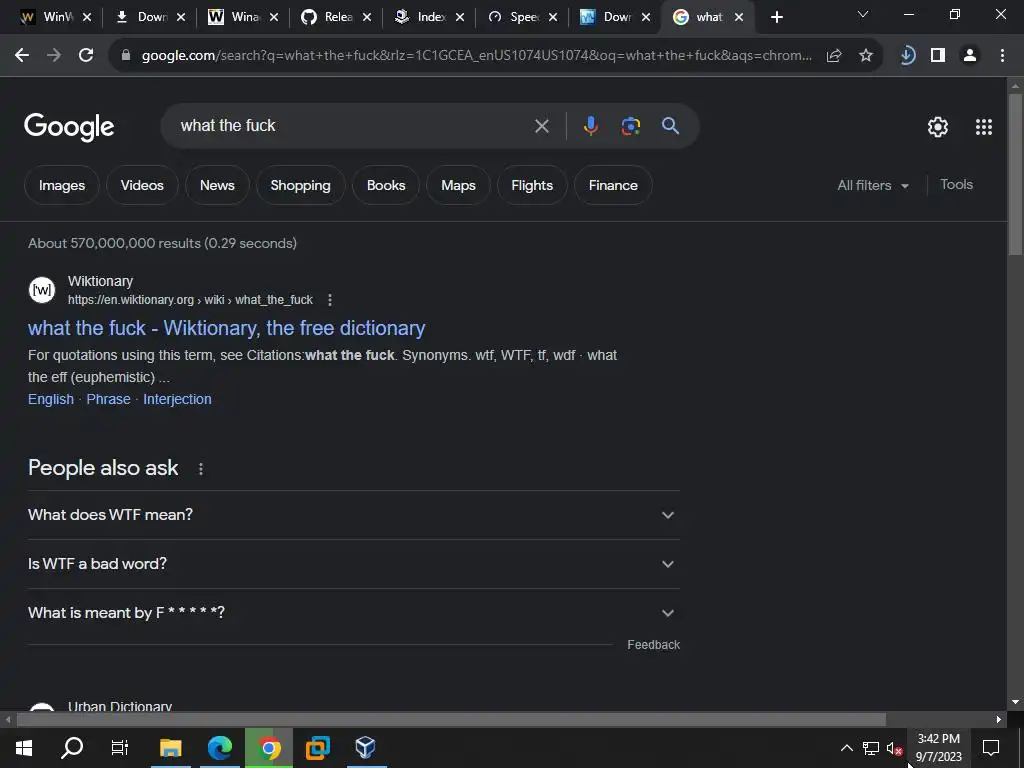Switch to the 'Spee' browser tab

coord(515,17)
